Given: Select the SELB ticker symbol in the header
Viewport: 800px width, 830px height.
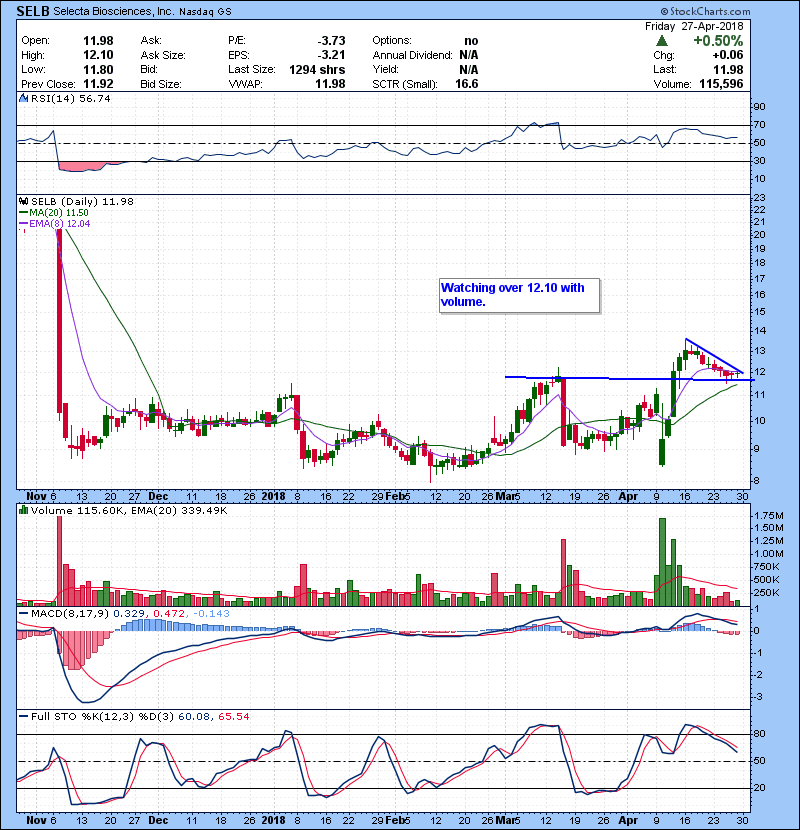Looking at the screenshot, I should click(x=33, y=11).
